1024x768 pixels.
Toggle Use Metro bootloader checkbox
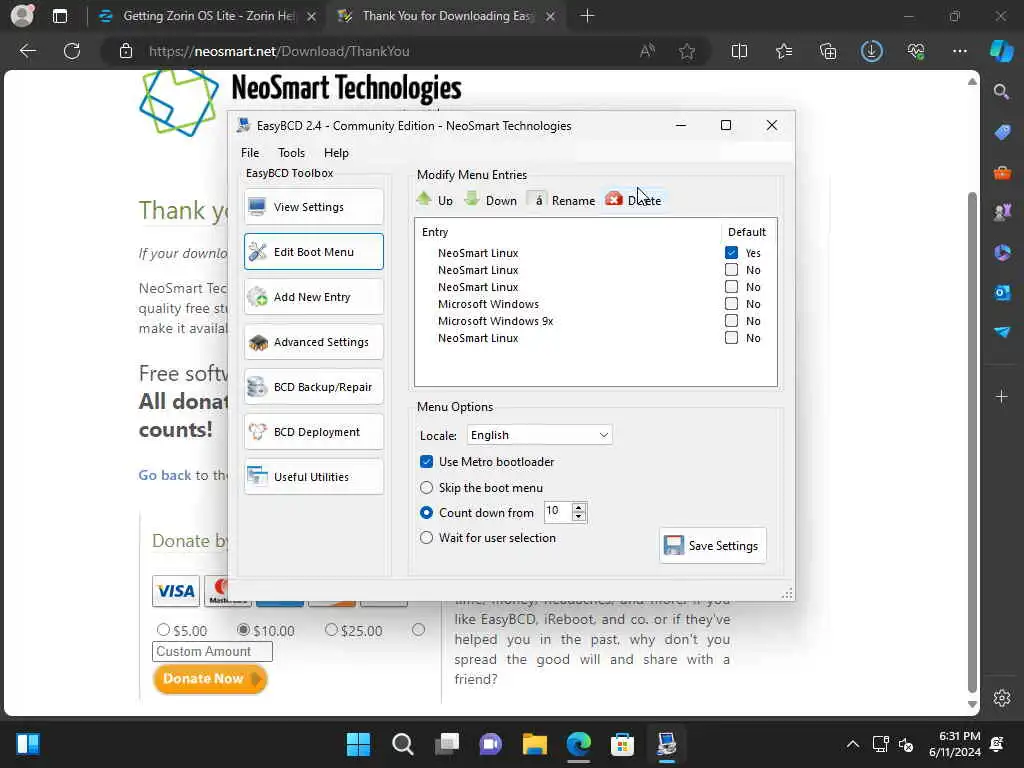click(426, 462)
